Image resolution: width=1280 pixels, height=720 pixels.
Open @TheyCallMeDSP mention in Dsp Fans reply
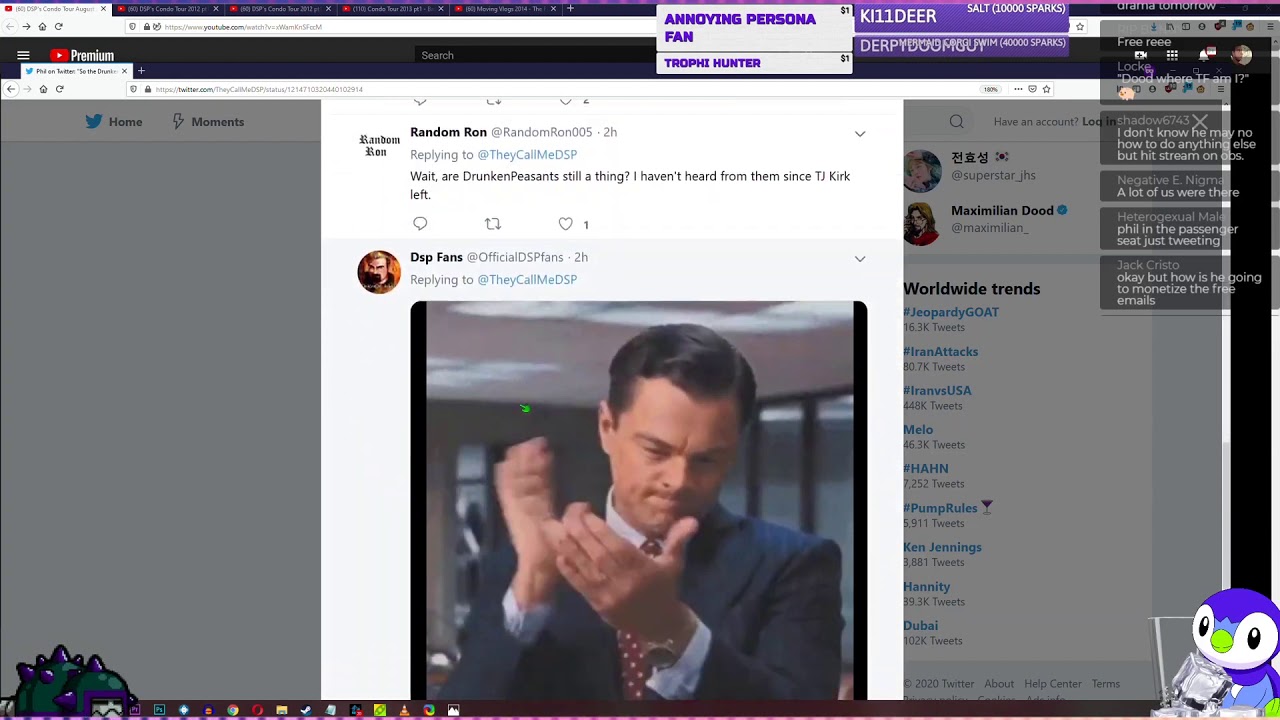[x=527, y=280]
